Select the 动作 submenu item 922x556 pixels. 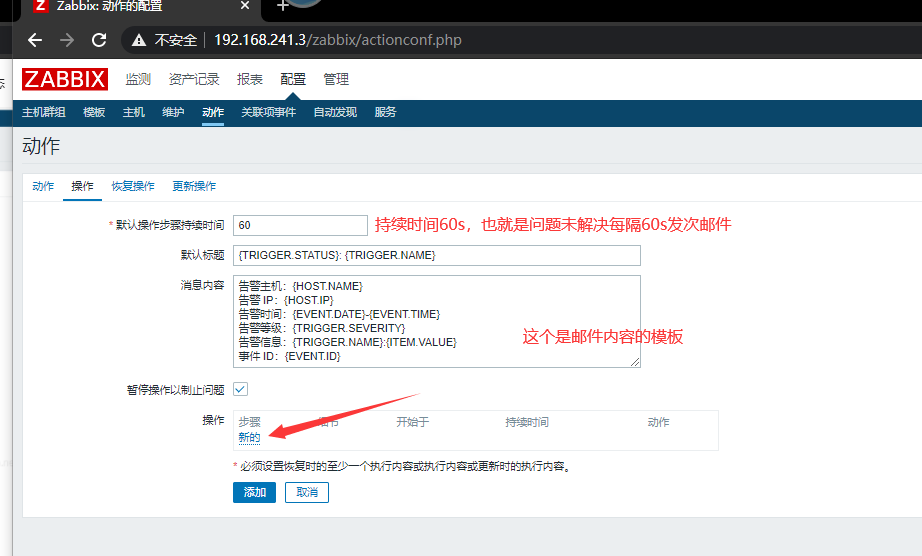point(213,112)
